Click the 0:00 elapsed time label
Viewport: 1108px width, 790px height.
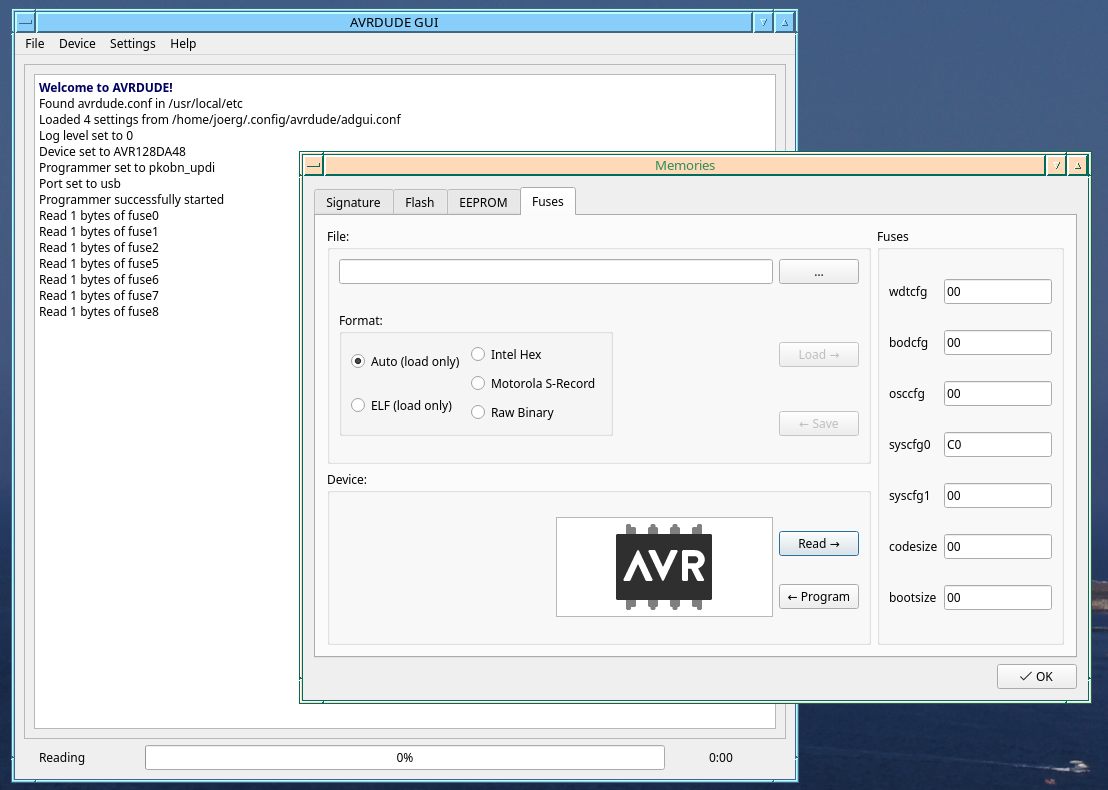(721, 757)
